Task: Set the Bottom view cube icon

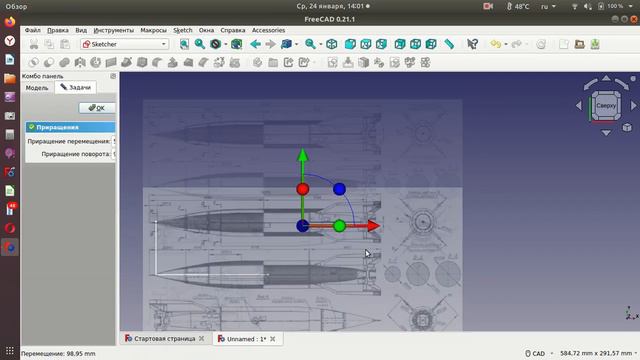Action: click(x=416, y=44)
